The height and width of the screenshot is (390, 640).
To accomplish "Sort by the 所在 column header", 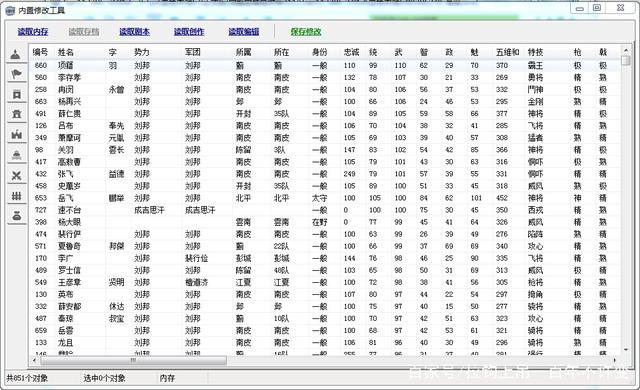I will point(281,52).
